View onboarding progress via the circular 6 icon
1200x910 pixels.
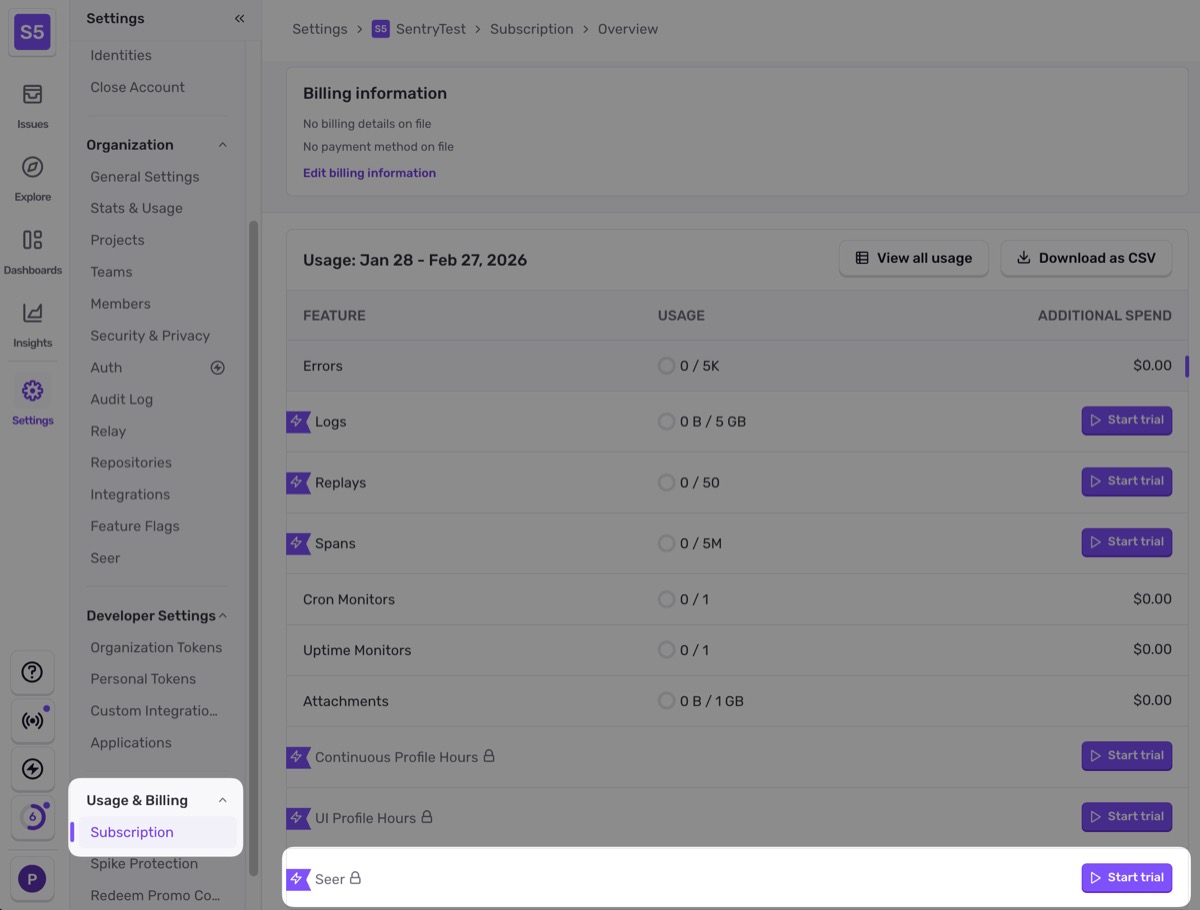click(x=32, y=817)
